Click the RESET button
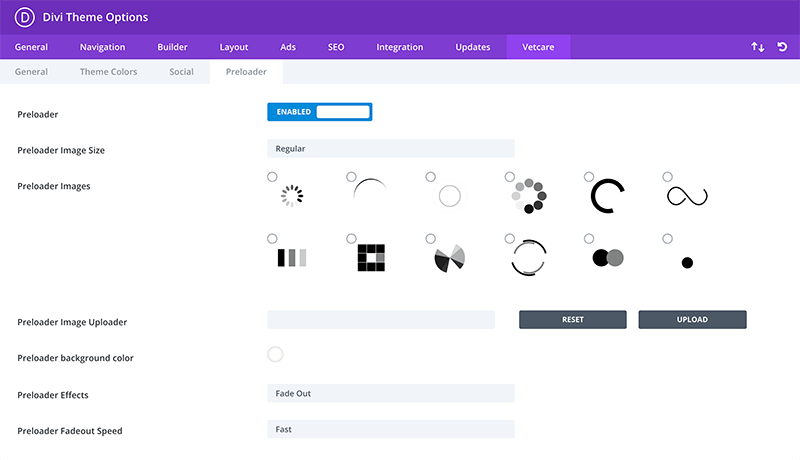Viewport: 800px width, 460px height. click(x=573, y=320)
